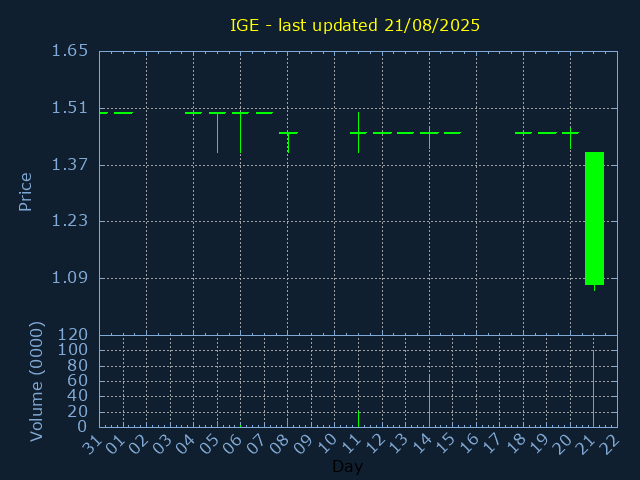Click the Day x-axis title
The width and height of the screenshot is (640, 480).
[x=348, y=466]
